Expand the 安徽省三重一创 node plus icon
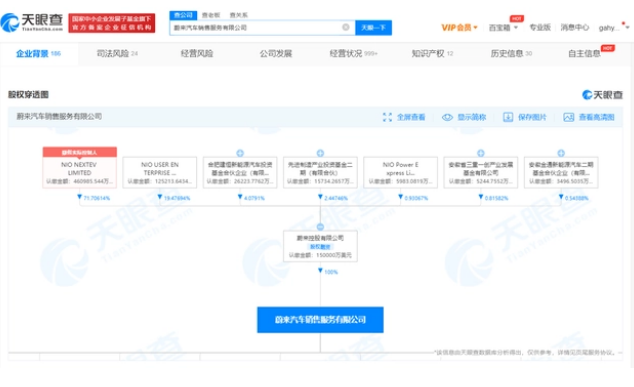634x387 pixels. [x=481, y=153]
